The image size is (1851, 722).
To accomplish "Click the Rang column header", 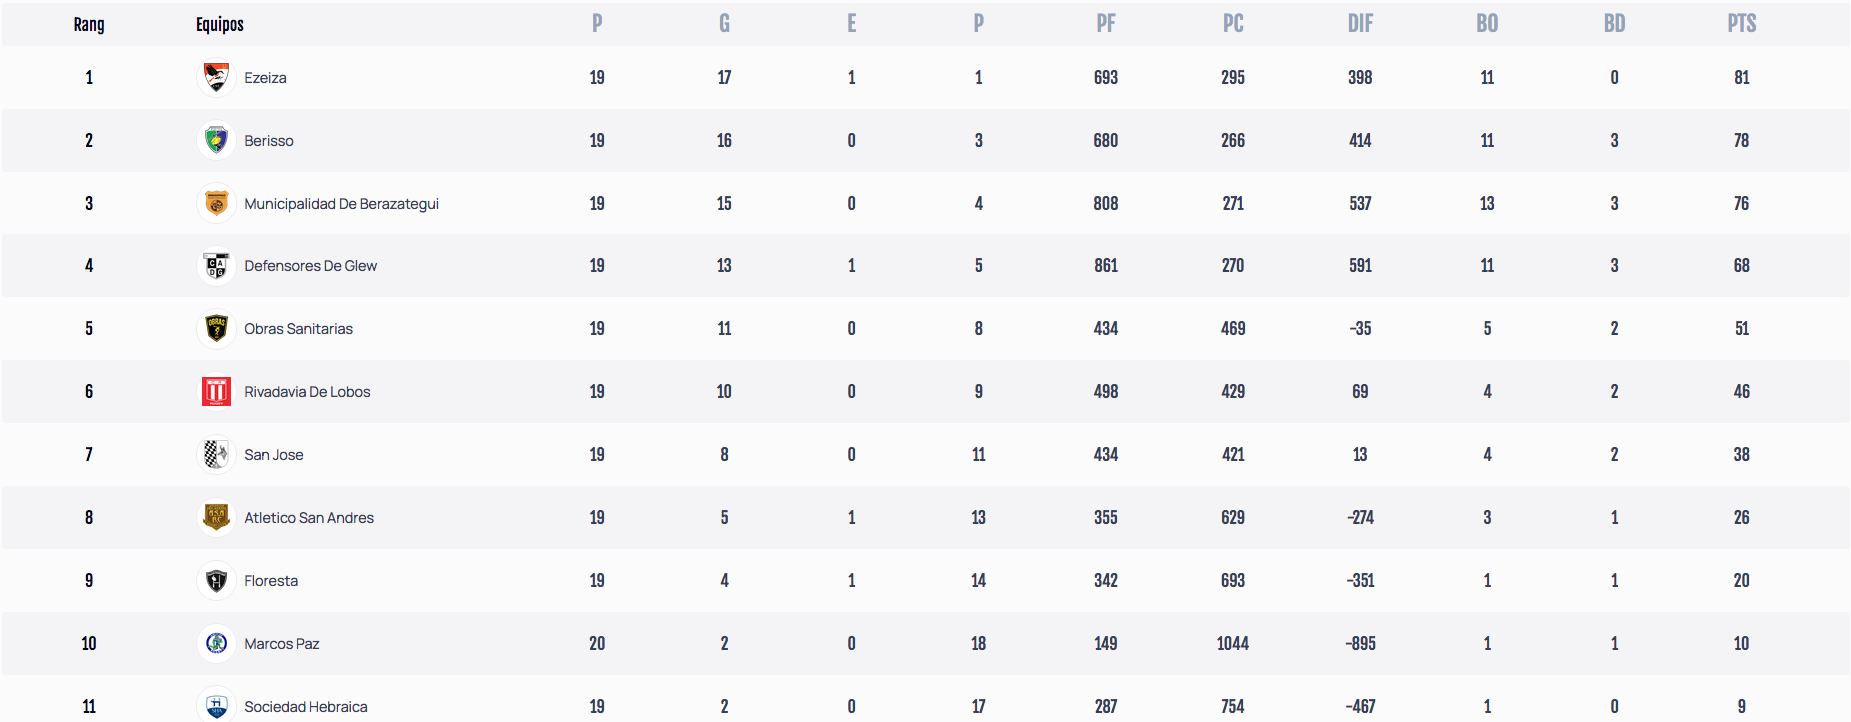I will click(89, 24).
